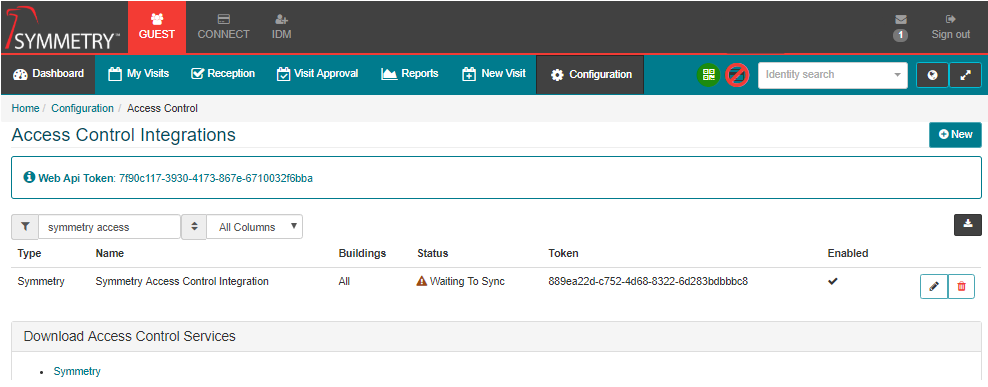Click the filter funnel icon
The image size is (988, 387).
25,227
